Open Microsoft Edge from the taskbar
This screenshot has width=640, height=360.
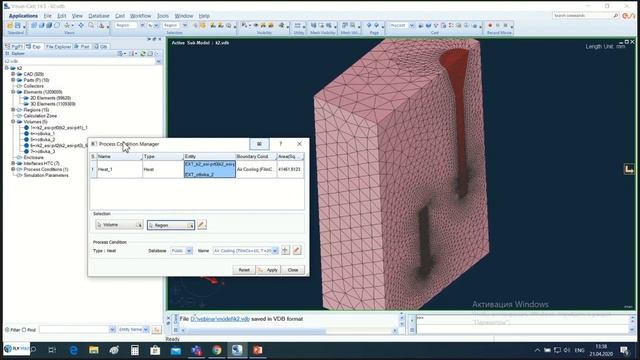click(73, 350)
